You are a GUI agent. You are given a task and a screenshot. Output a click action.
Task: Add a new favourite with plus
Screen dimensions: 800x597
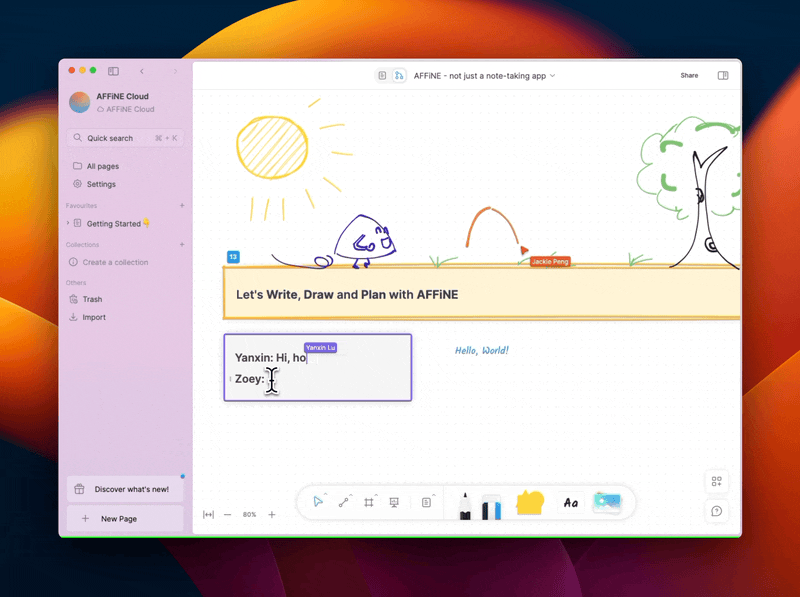point(182,205)
